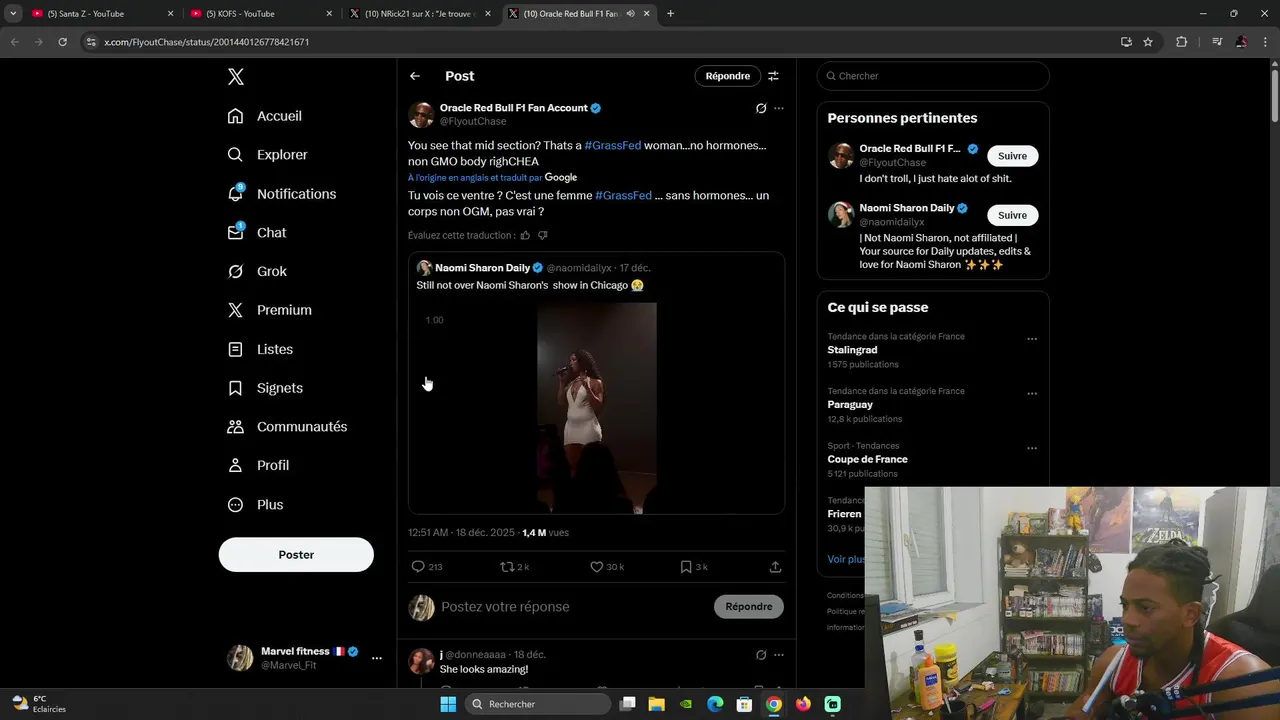The height and width of the screenshot is (720, 1280).
Task: Open the tab search dropdown arrow
Action: pos(13,14)
